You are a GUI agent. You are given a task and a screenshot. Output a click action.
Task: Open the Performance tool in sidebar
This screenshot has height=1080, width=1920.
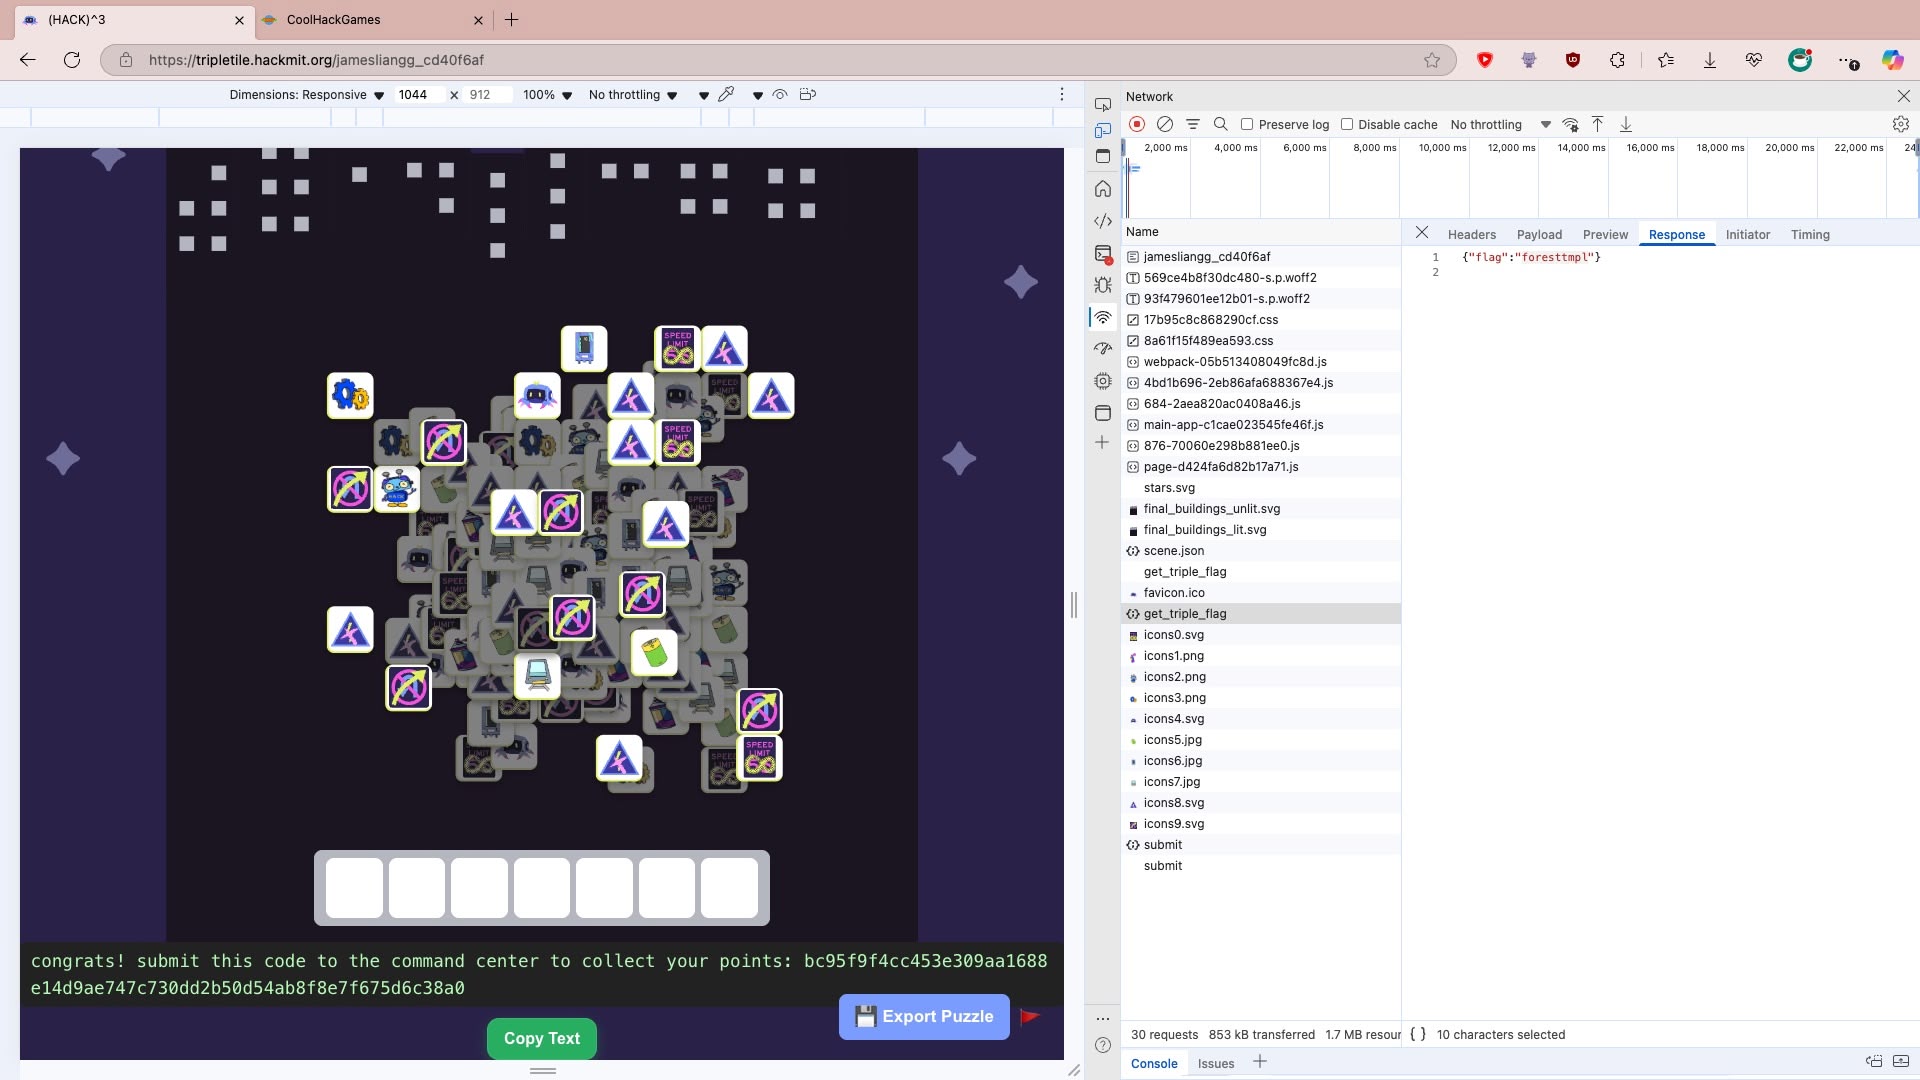(1103, 348)
